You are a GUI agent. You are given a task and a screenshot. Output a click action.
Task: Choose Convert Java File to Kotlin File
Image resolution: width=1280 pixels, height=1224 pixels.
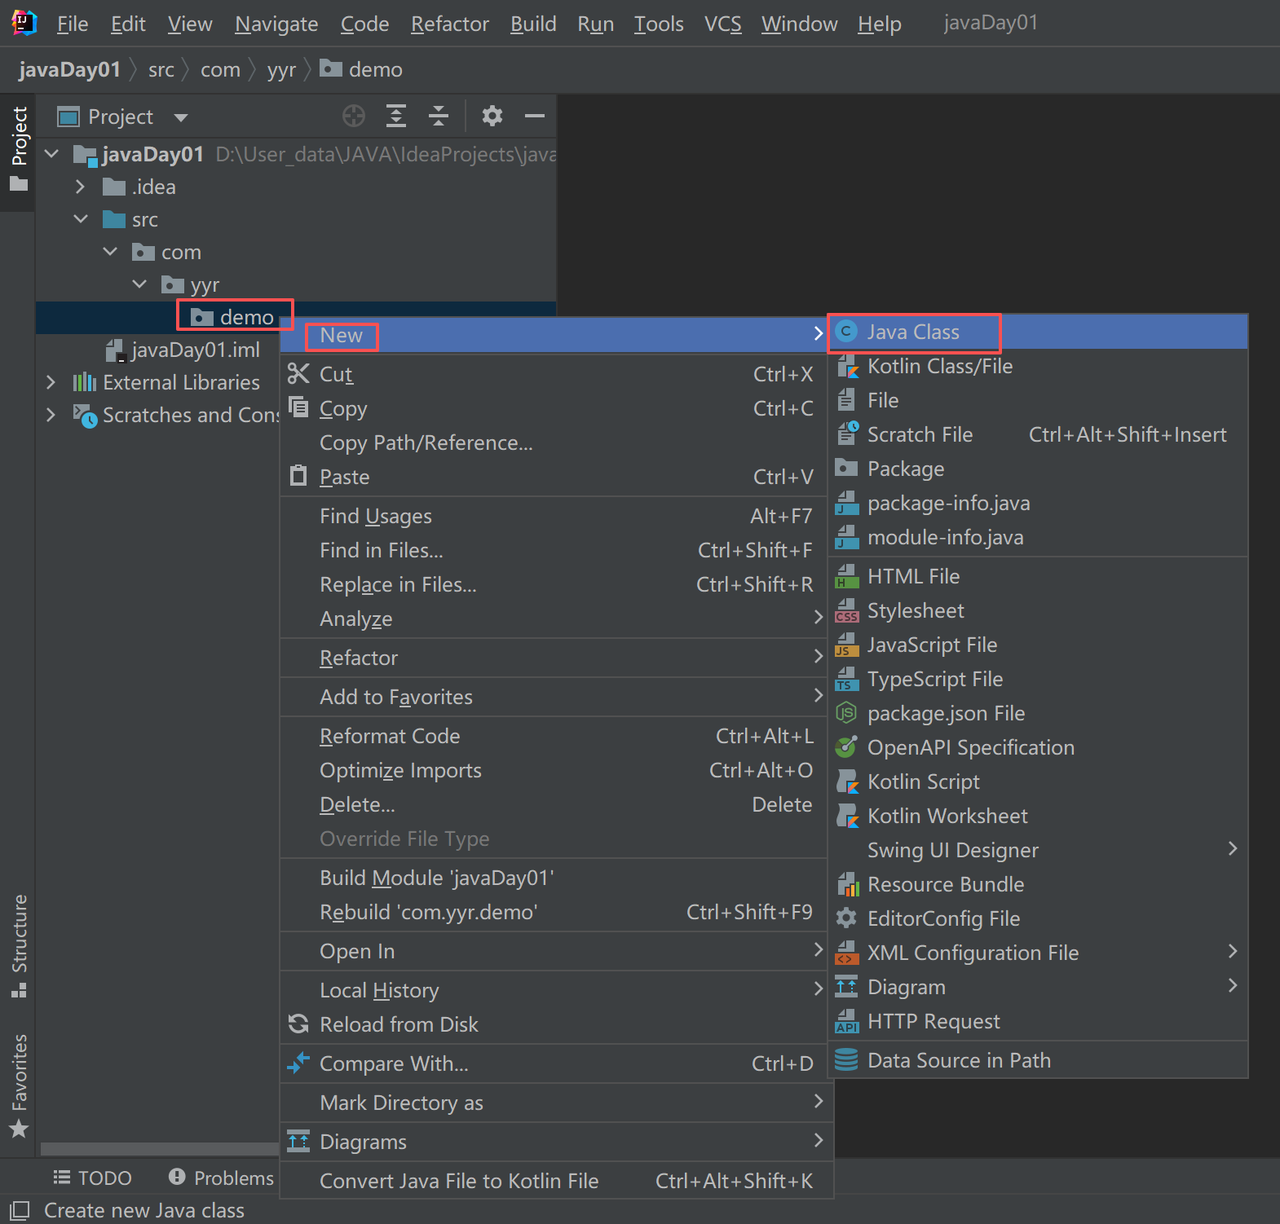coord(554,1181)
